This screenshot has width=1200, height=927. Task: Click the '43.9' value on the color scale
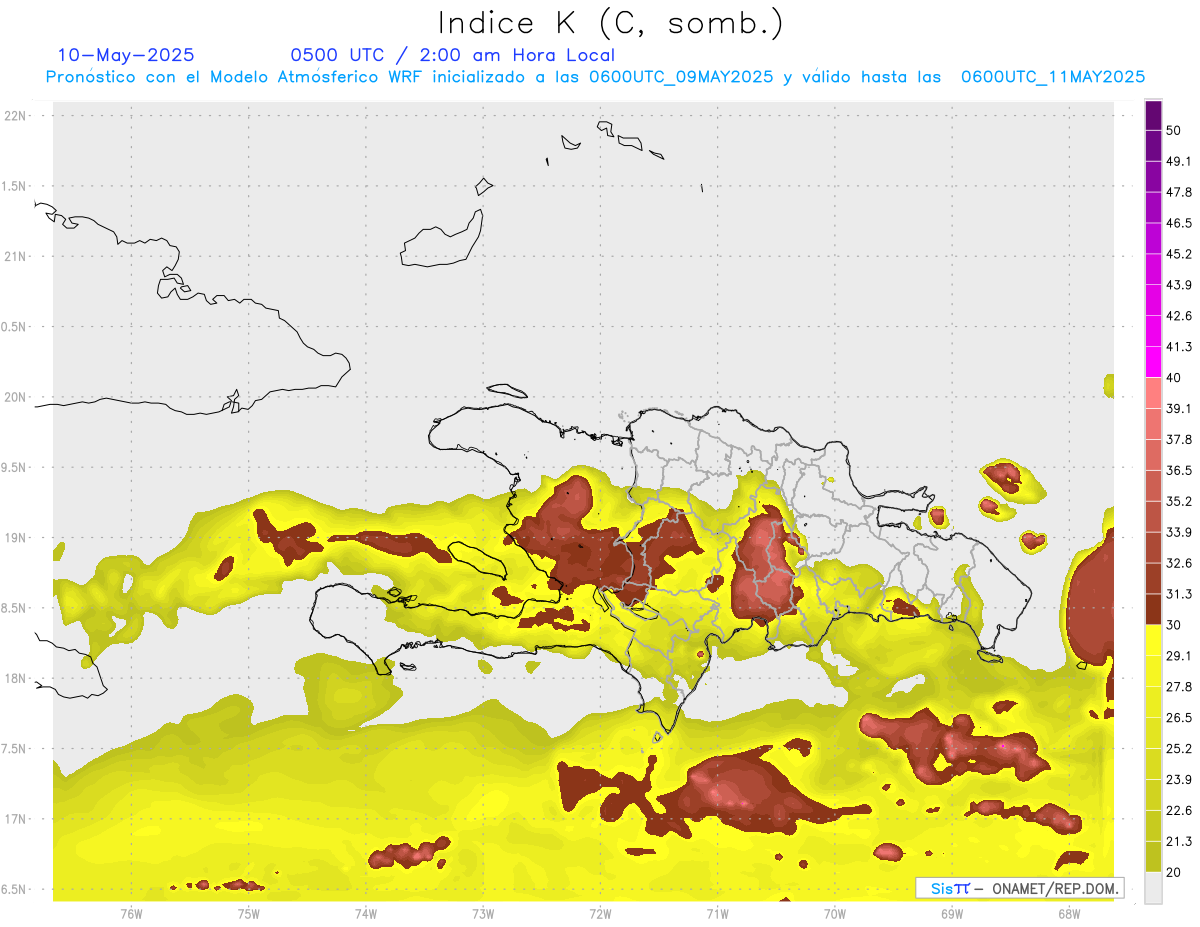click(1179, 285)
